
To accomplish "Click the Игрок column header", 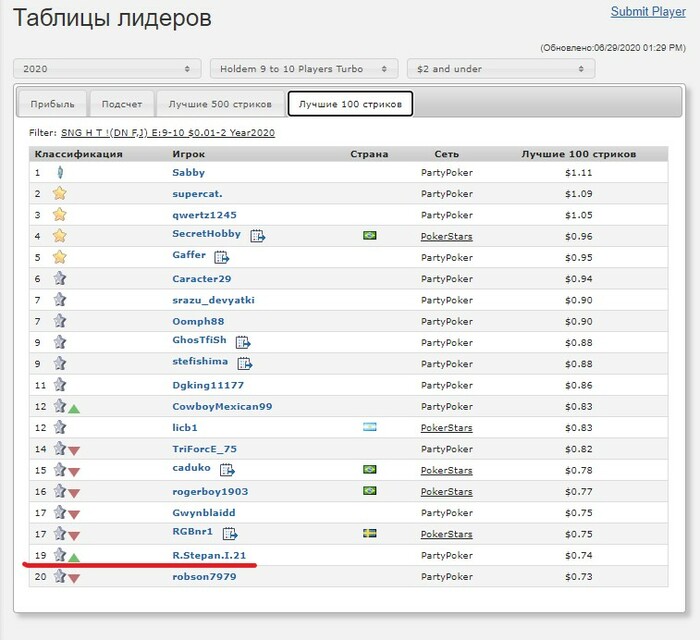I will coord(188,154).
